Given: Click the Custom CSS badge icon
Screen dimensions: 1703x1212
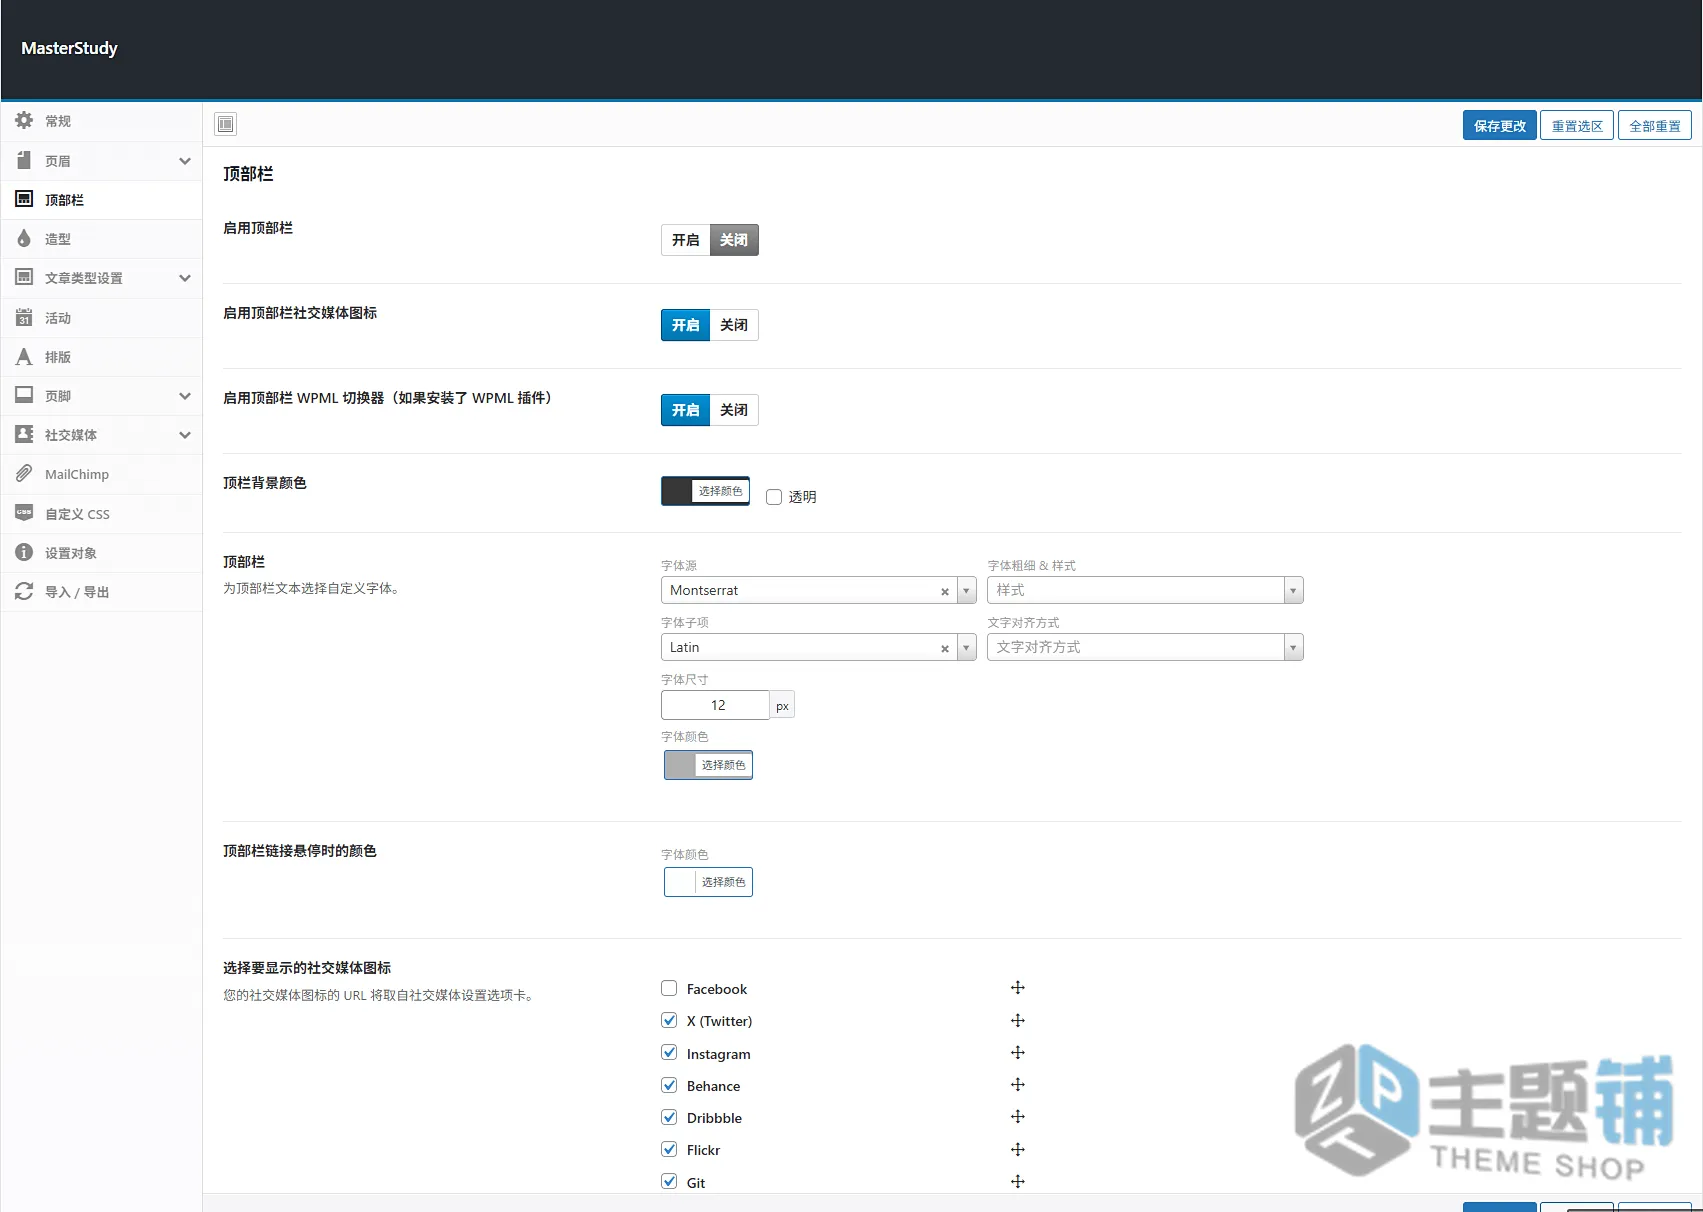Looking at the screenshot, I should [x=24, y=513].
